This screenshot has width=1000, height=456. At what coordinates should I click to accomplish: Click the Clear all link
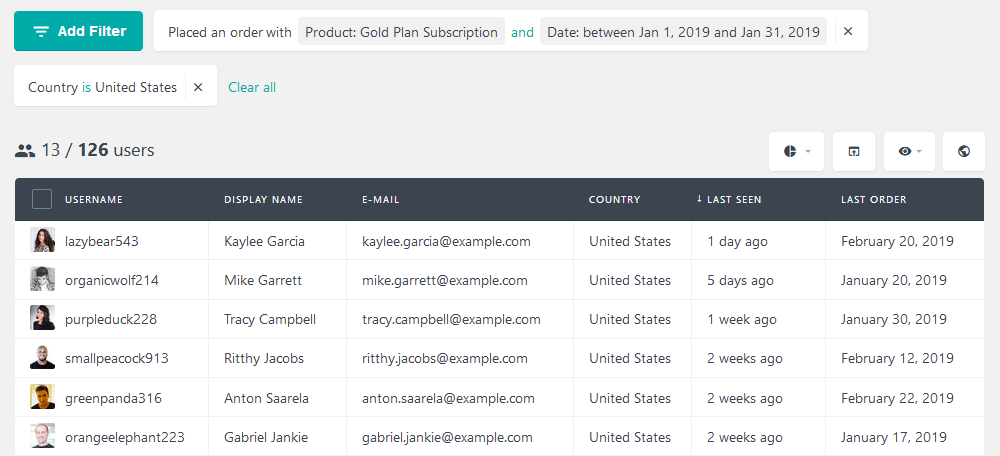tap(252, 87)
